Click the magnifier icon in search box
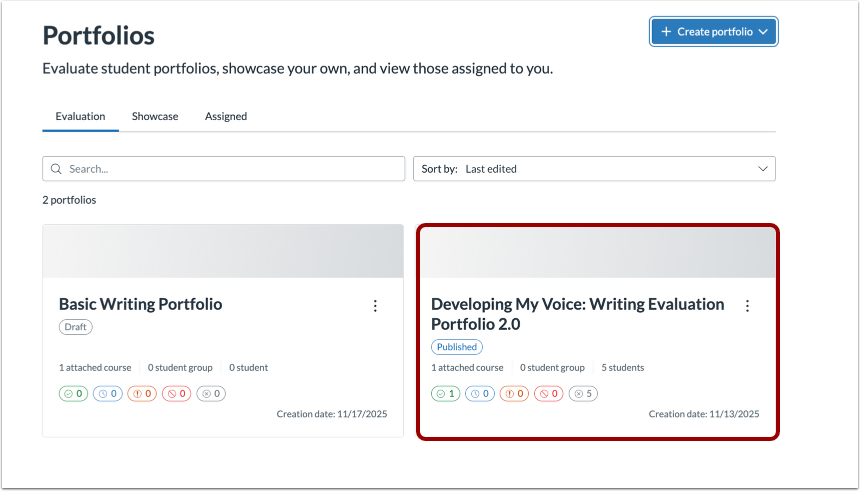This screenshot has width=860, height=491. click(x=56, y=169)
